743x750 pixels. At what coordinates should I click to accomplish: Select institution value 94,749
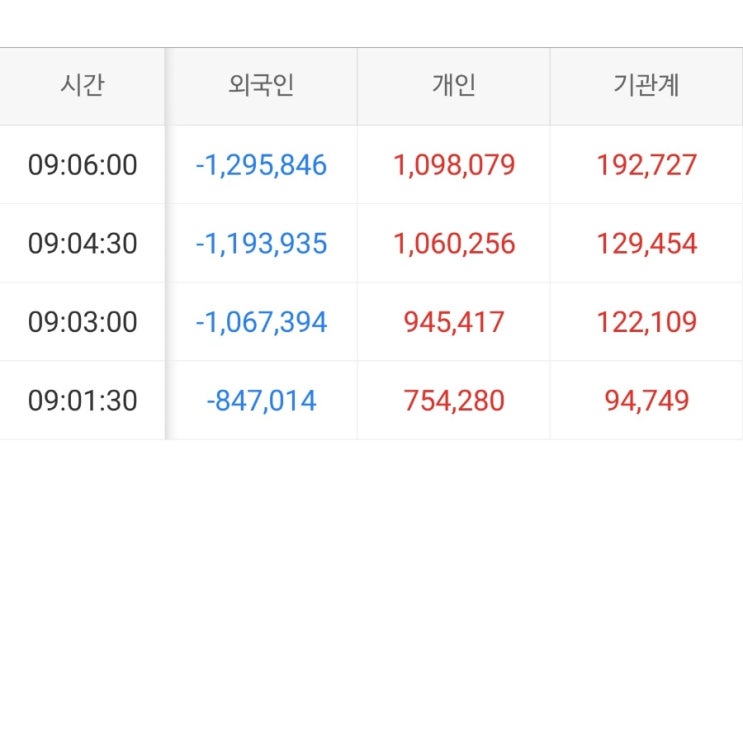click(646, 400)
